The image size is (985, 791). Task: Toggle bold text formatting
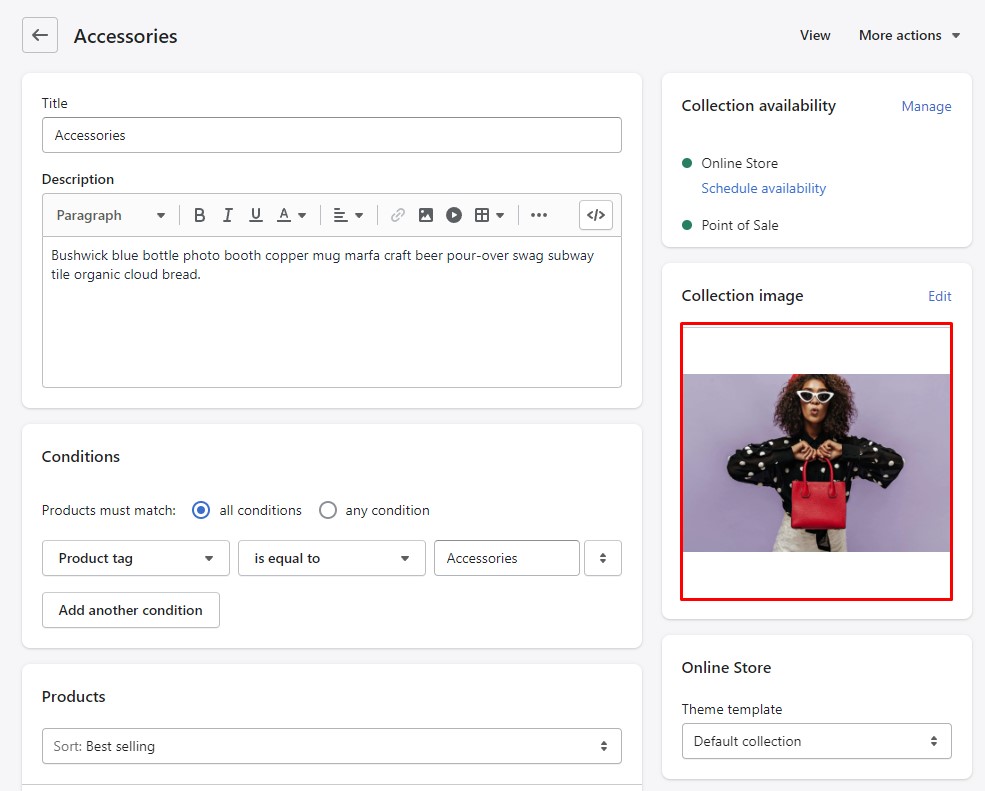click(x=200, y=215)
